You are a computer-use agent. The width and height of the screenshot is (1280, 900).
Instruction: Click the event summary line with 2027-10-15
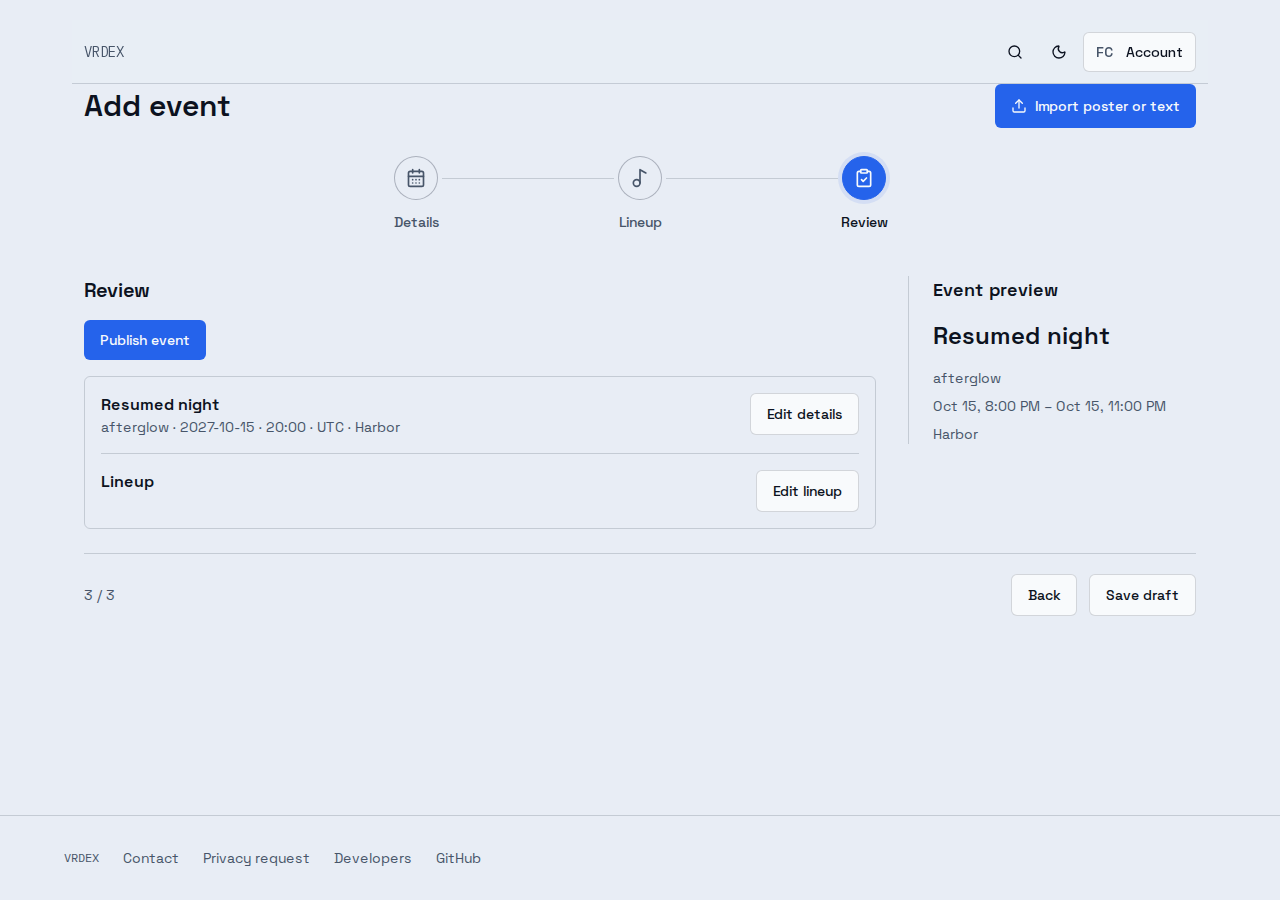(250, 427)
